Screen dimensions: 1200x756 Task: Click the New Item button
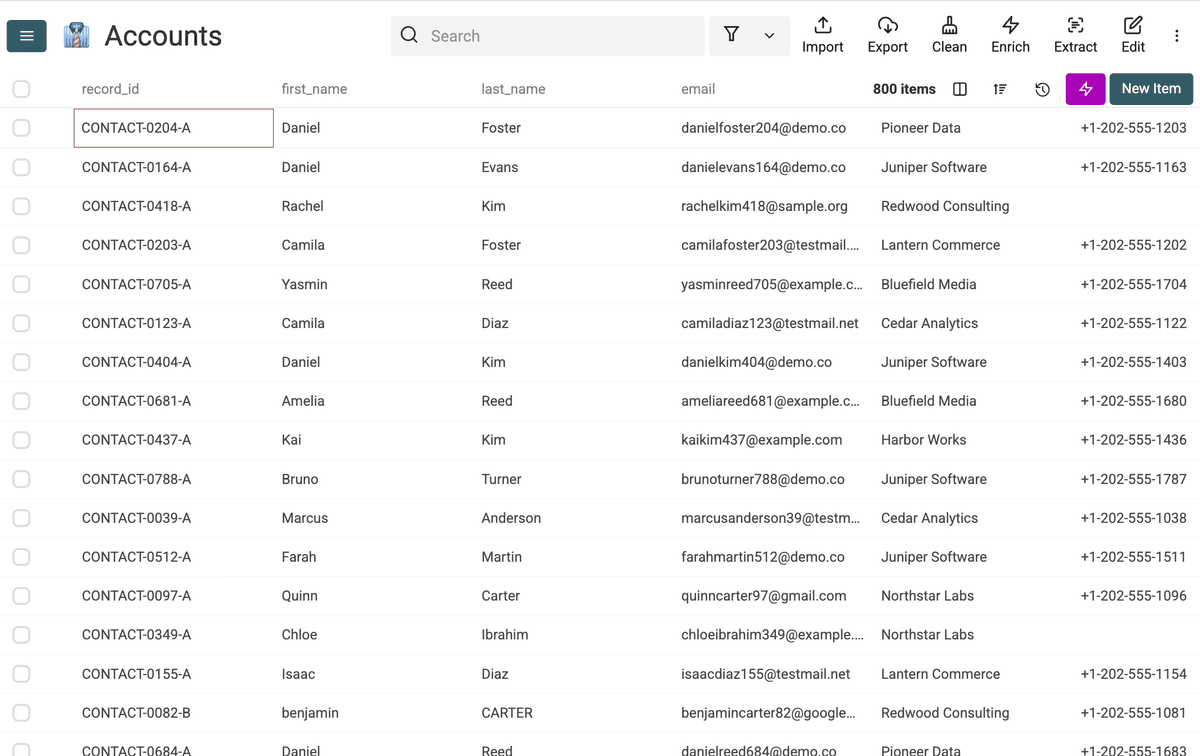pos(1151,89)
